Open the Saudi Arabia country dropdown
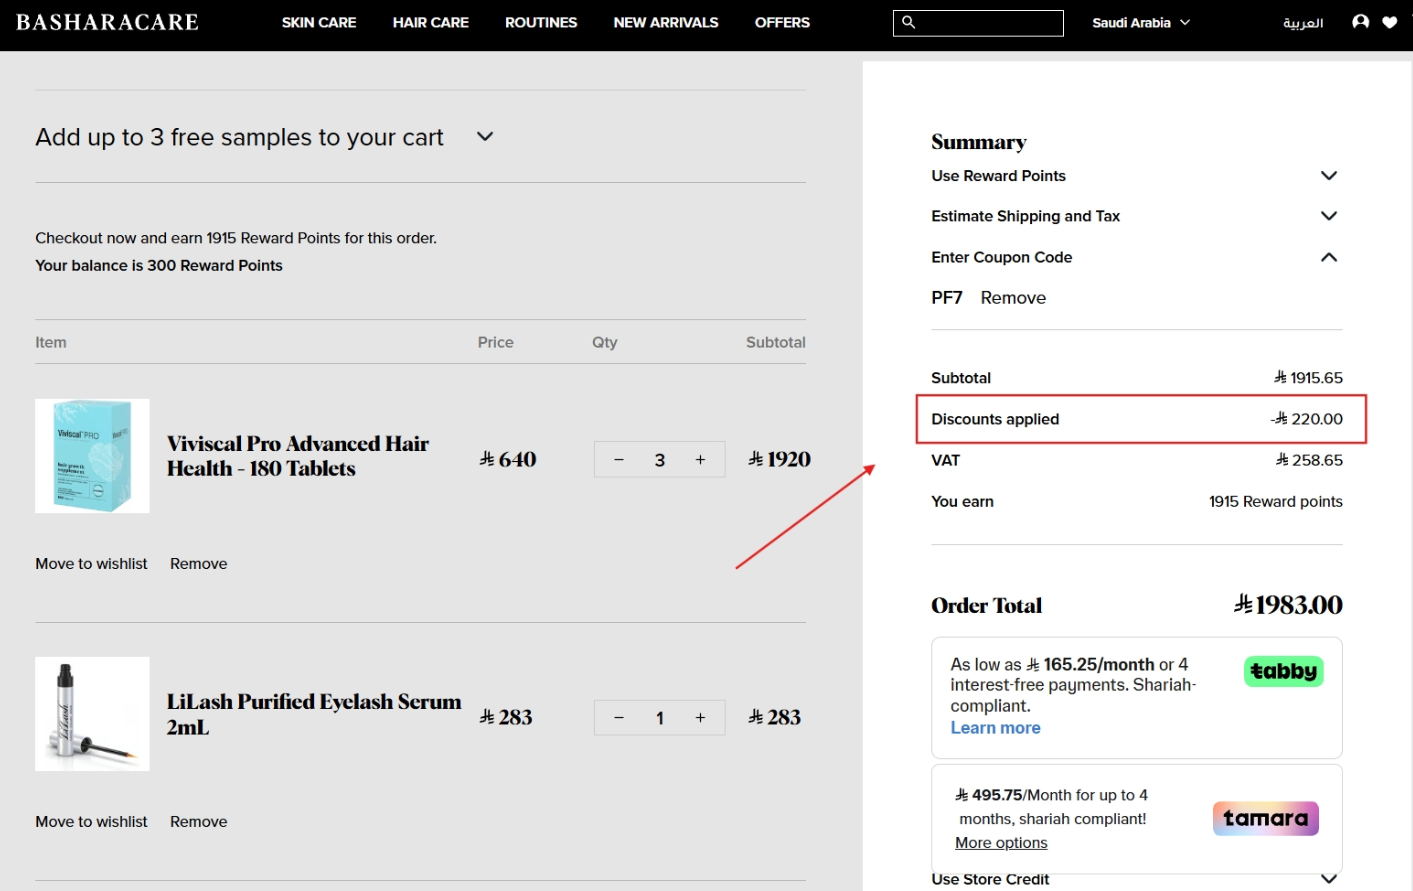Viewport: 1413px width, 891px height. (1141, 22)
